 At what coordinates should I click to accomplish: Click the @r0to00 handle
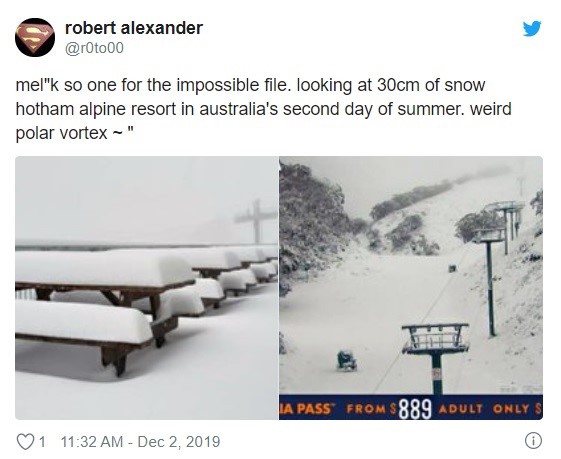[x=94, y=48]
